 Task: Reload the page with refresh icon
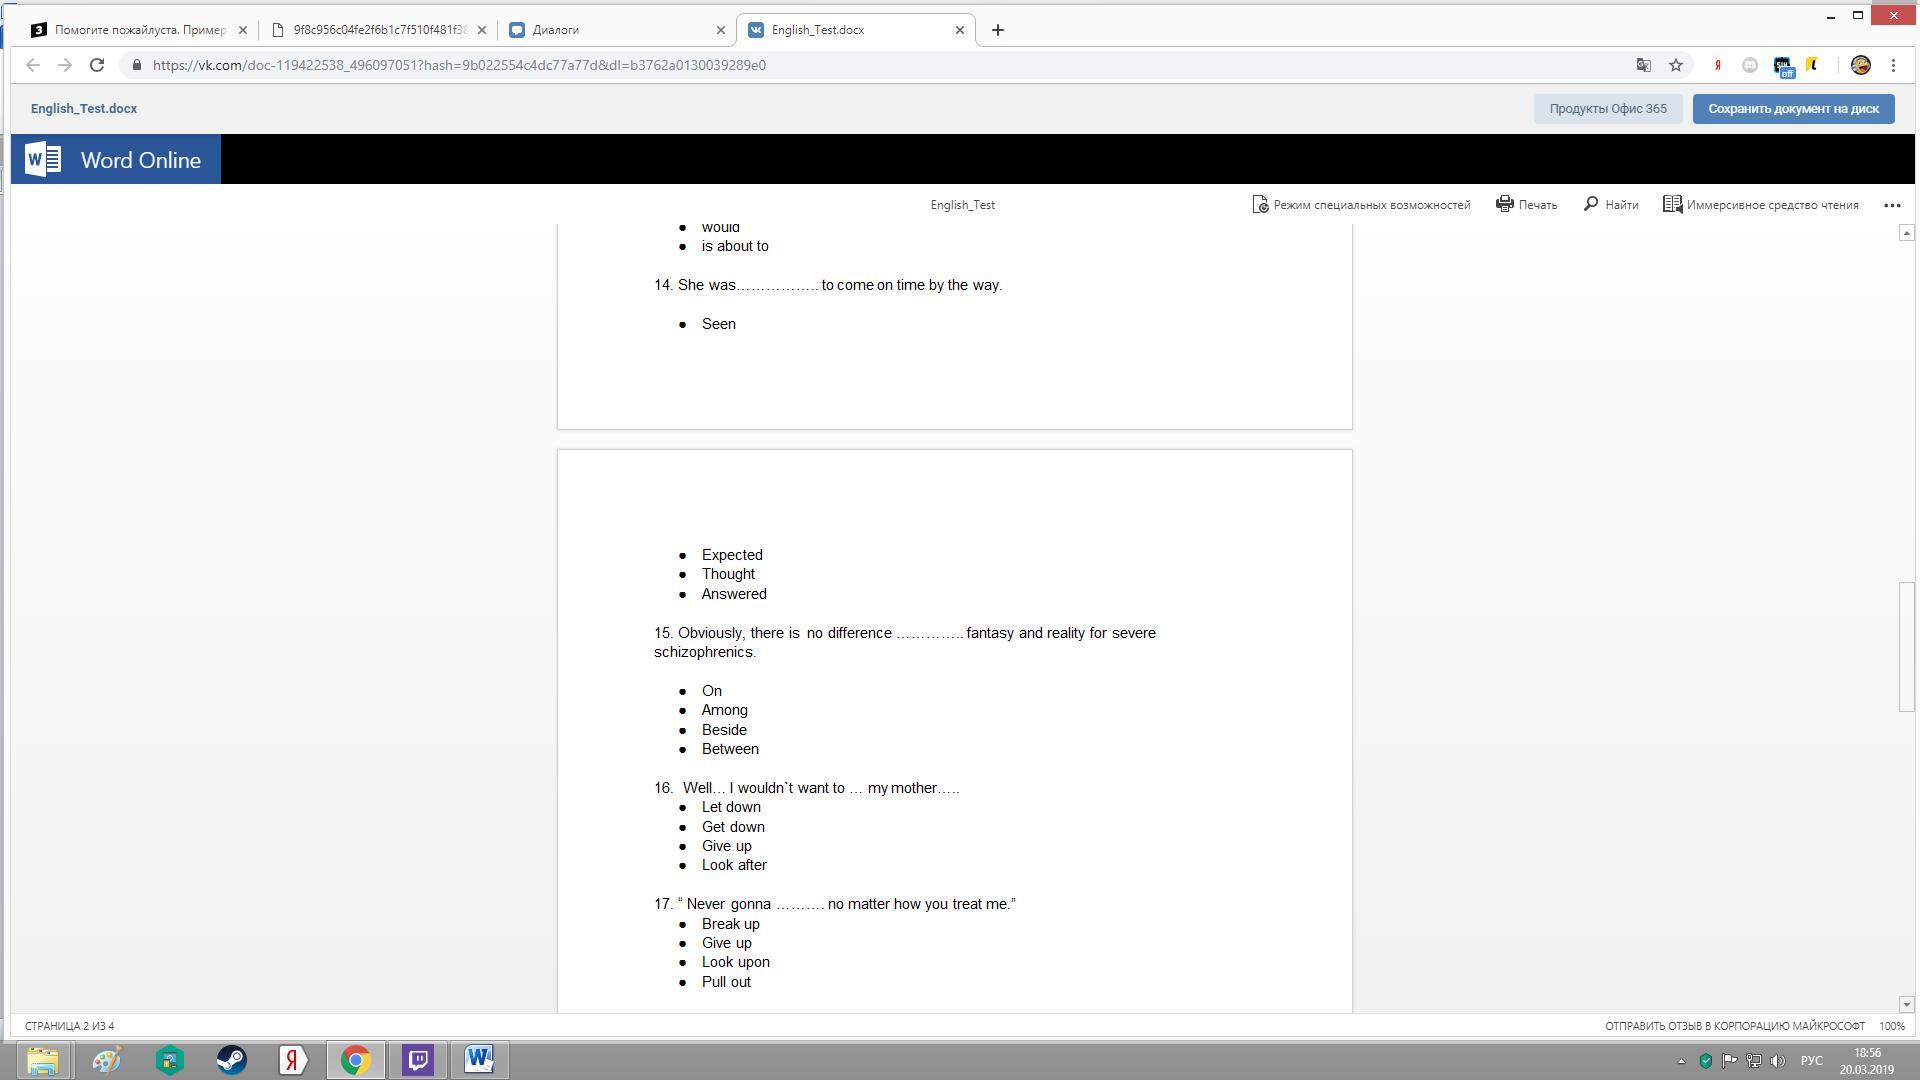click(97, 65)
